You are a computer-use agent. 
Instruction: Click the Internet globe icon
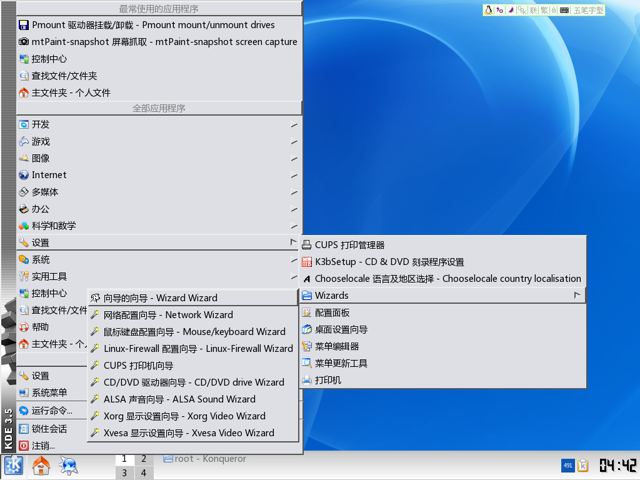[x=24, y=175]
